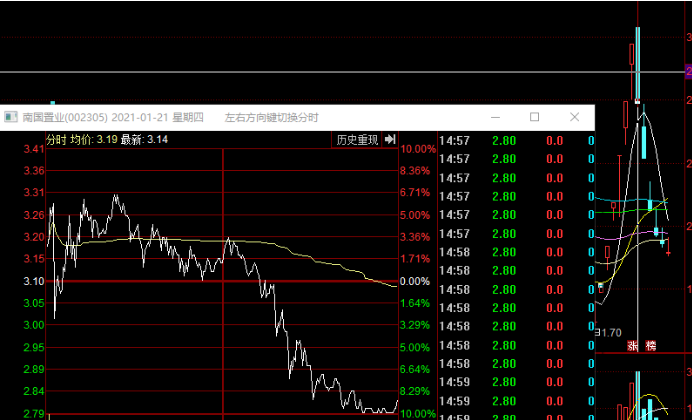Click the 榜 marker on the K-line chart
This screenshot has width=692, height=420.
[x=651, y=345]
